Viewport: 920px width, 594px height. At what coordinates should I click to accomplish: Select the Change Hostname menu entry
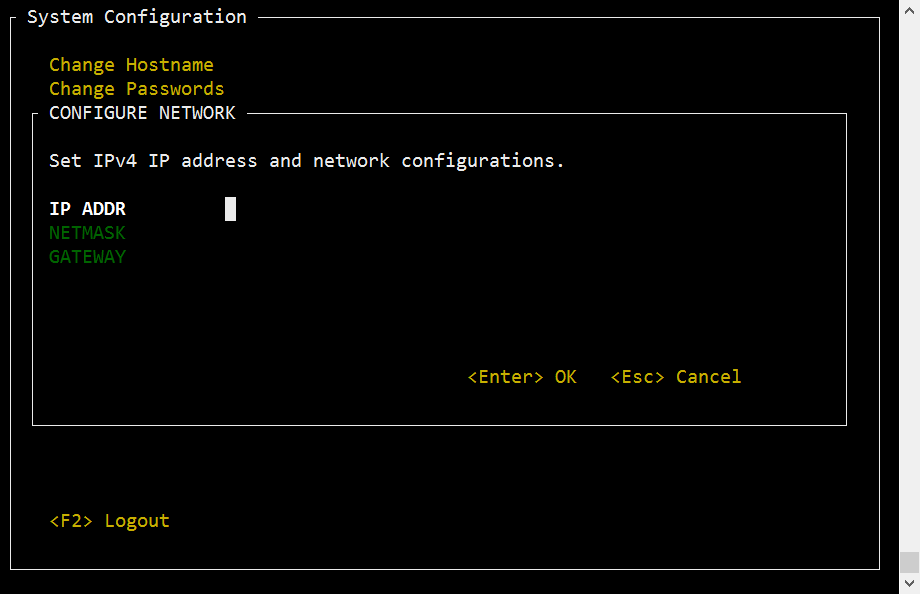(131, 65)
